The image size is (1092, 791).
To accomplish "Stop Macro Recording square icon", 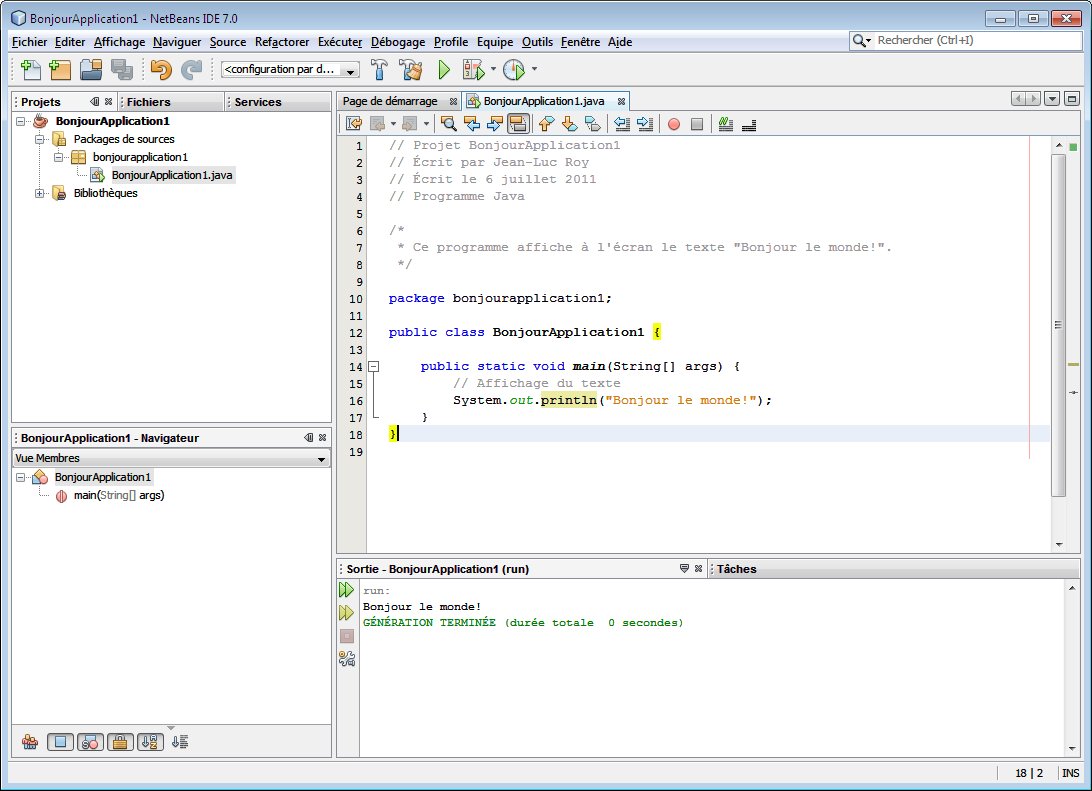I will pos(696,124).
